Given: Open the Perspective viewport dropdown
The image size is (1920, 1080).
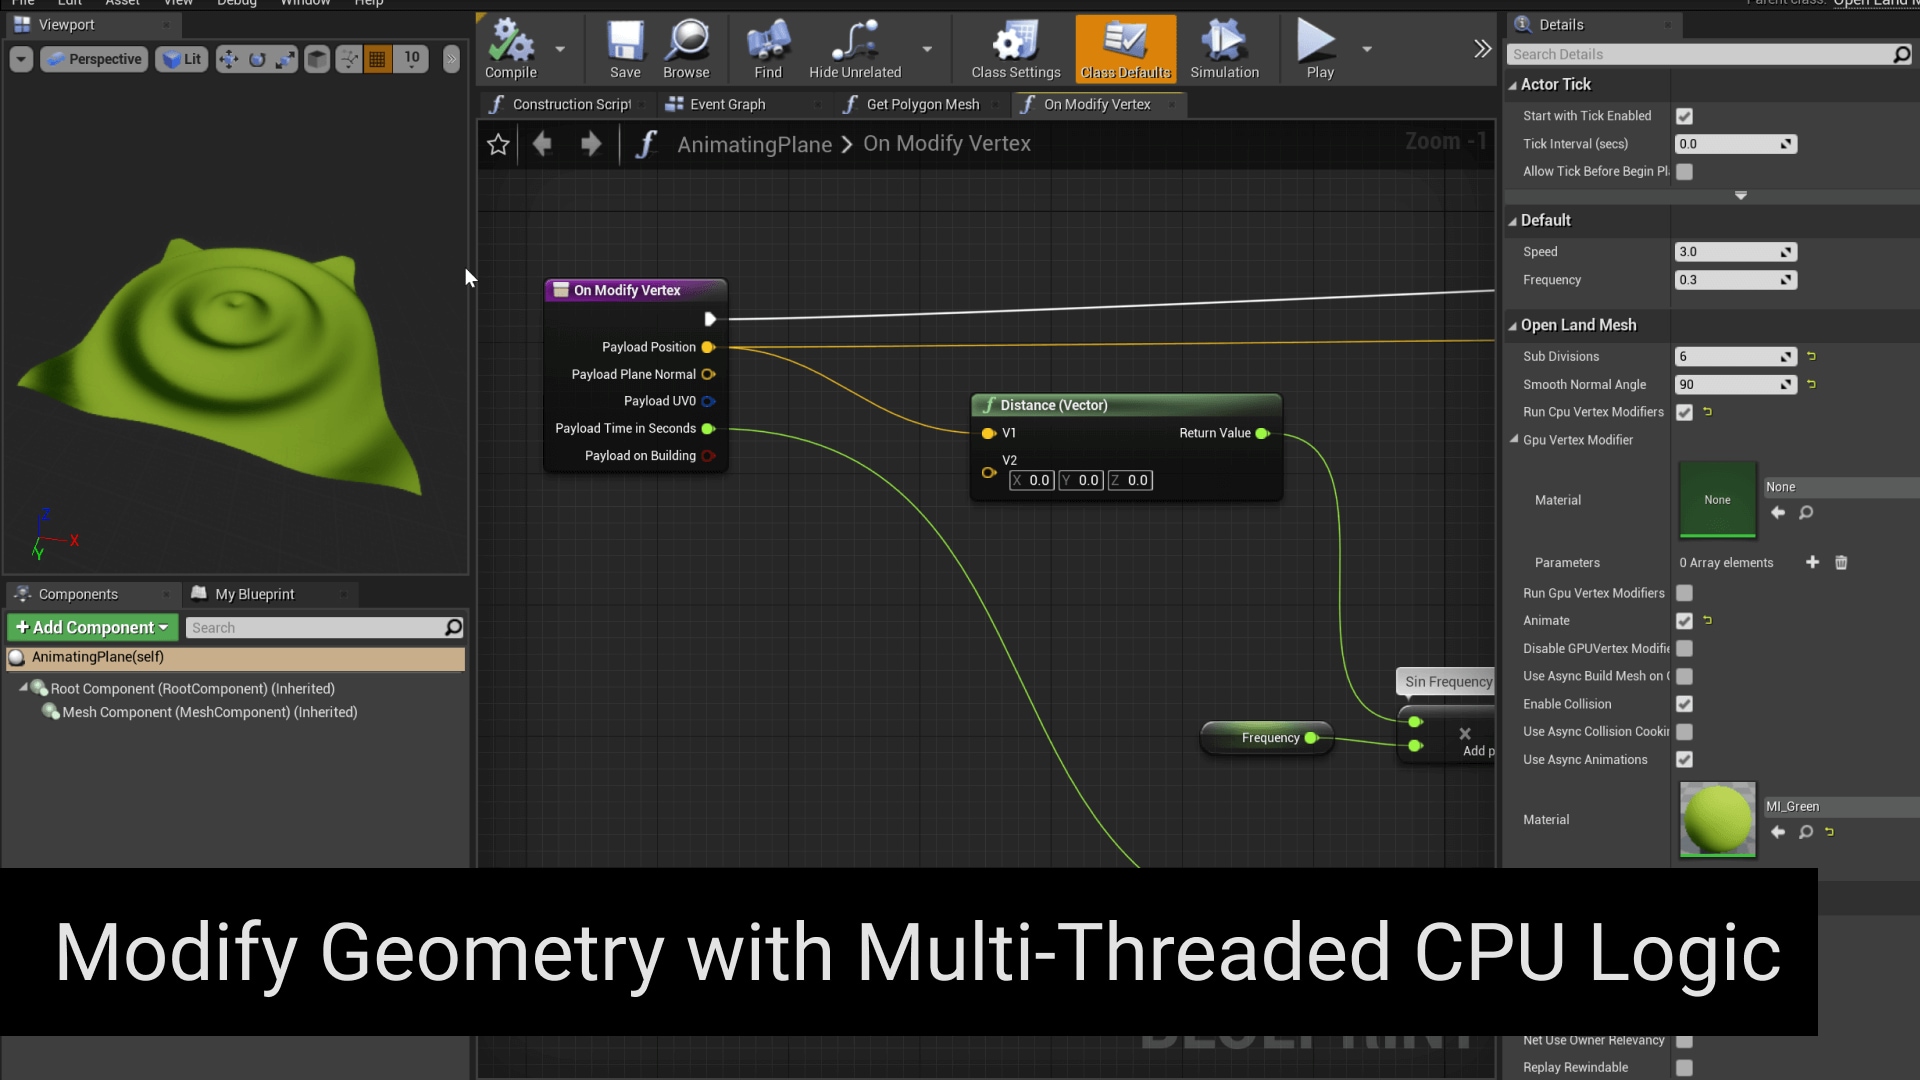Looking at the screenshot, I should point(94,59).
